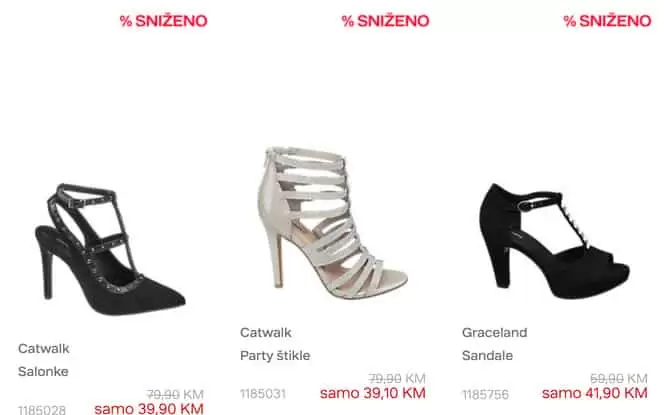The width and height of the screenshot is (664, 415).
Task: Click sale price samo 39,90 KM
Action: point(149,409)
